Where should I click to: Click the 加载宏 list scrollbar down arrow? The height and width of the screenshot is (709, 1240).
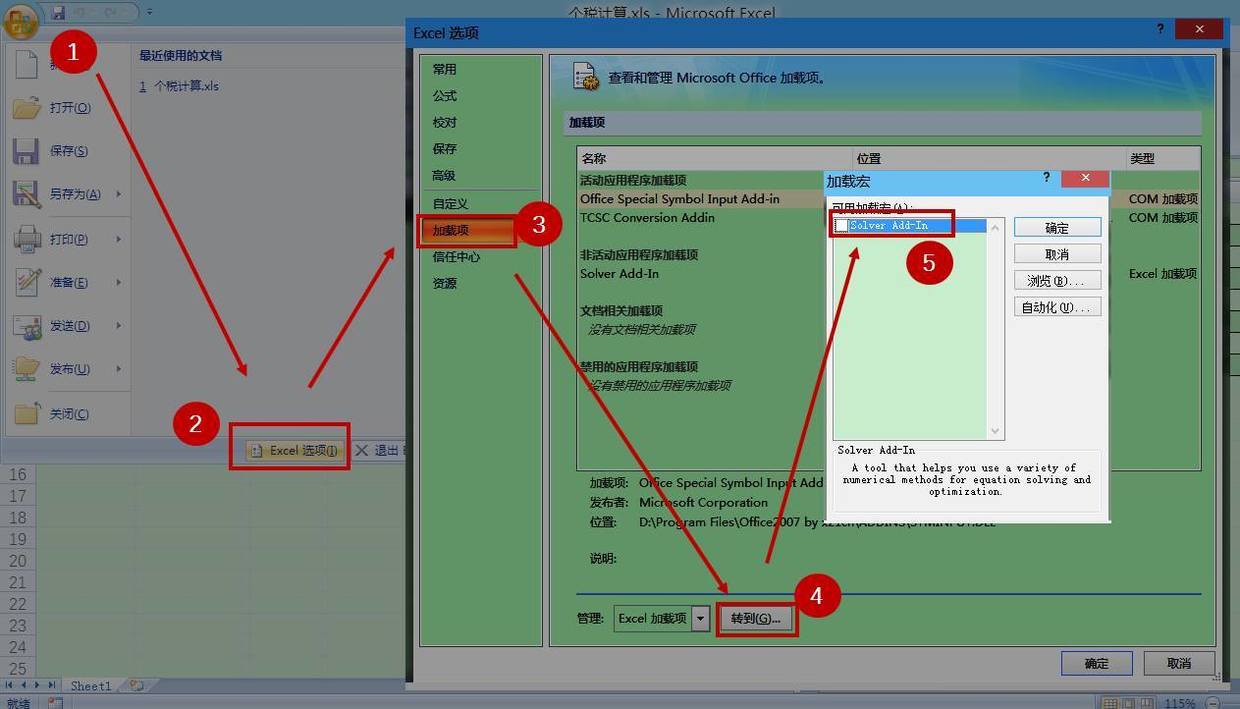[x=995, y=431]
